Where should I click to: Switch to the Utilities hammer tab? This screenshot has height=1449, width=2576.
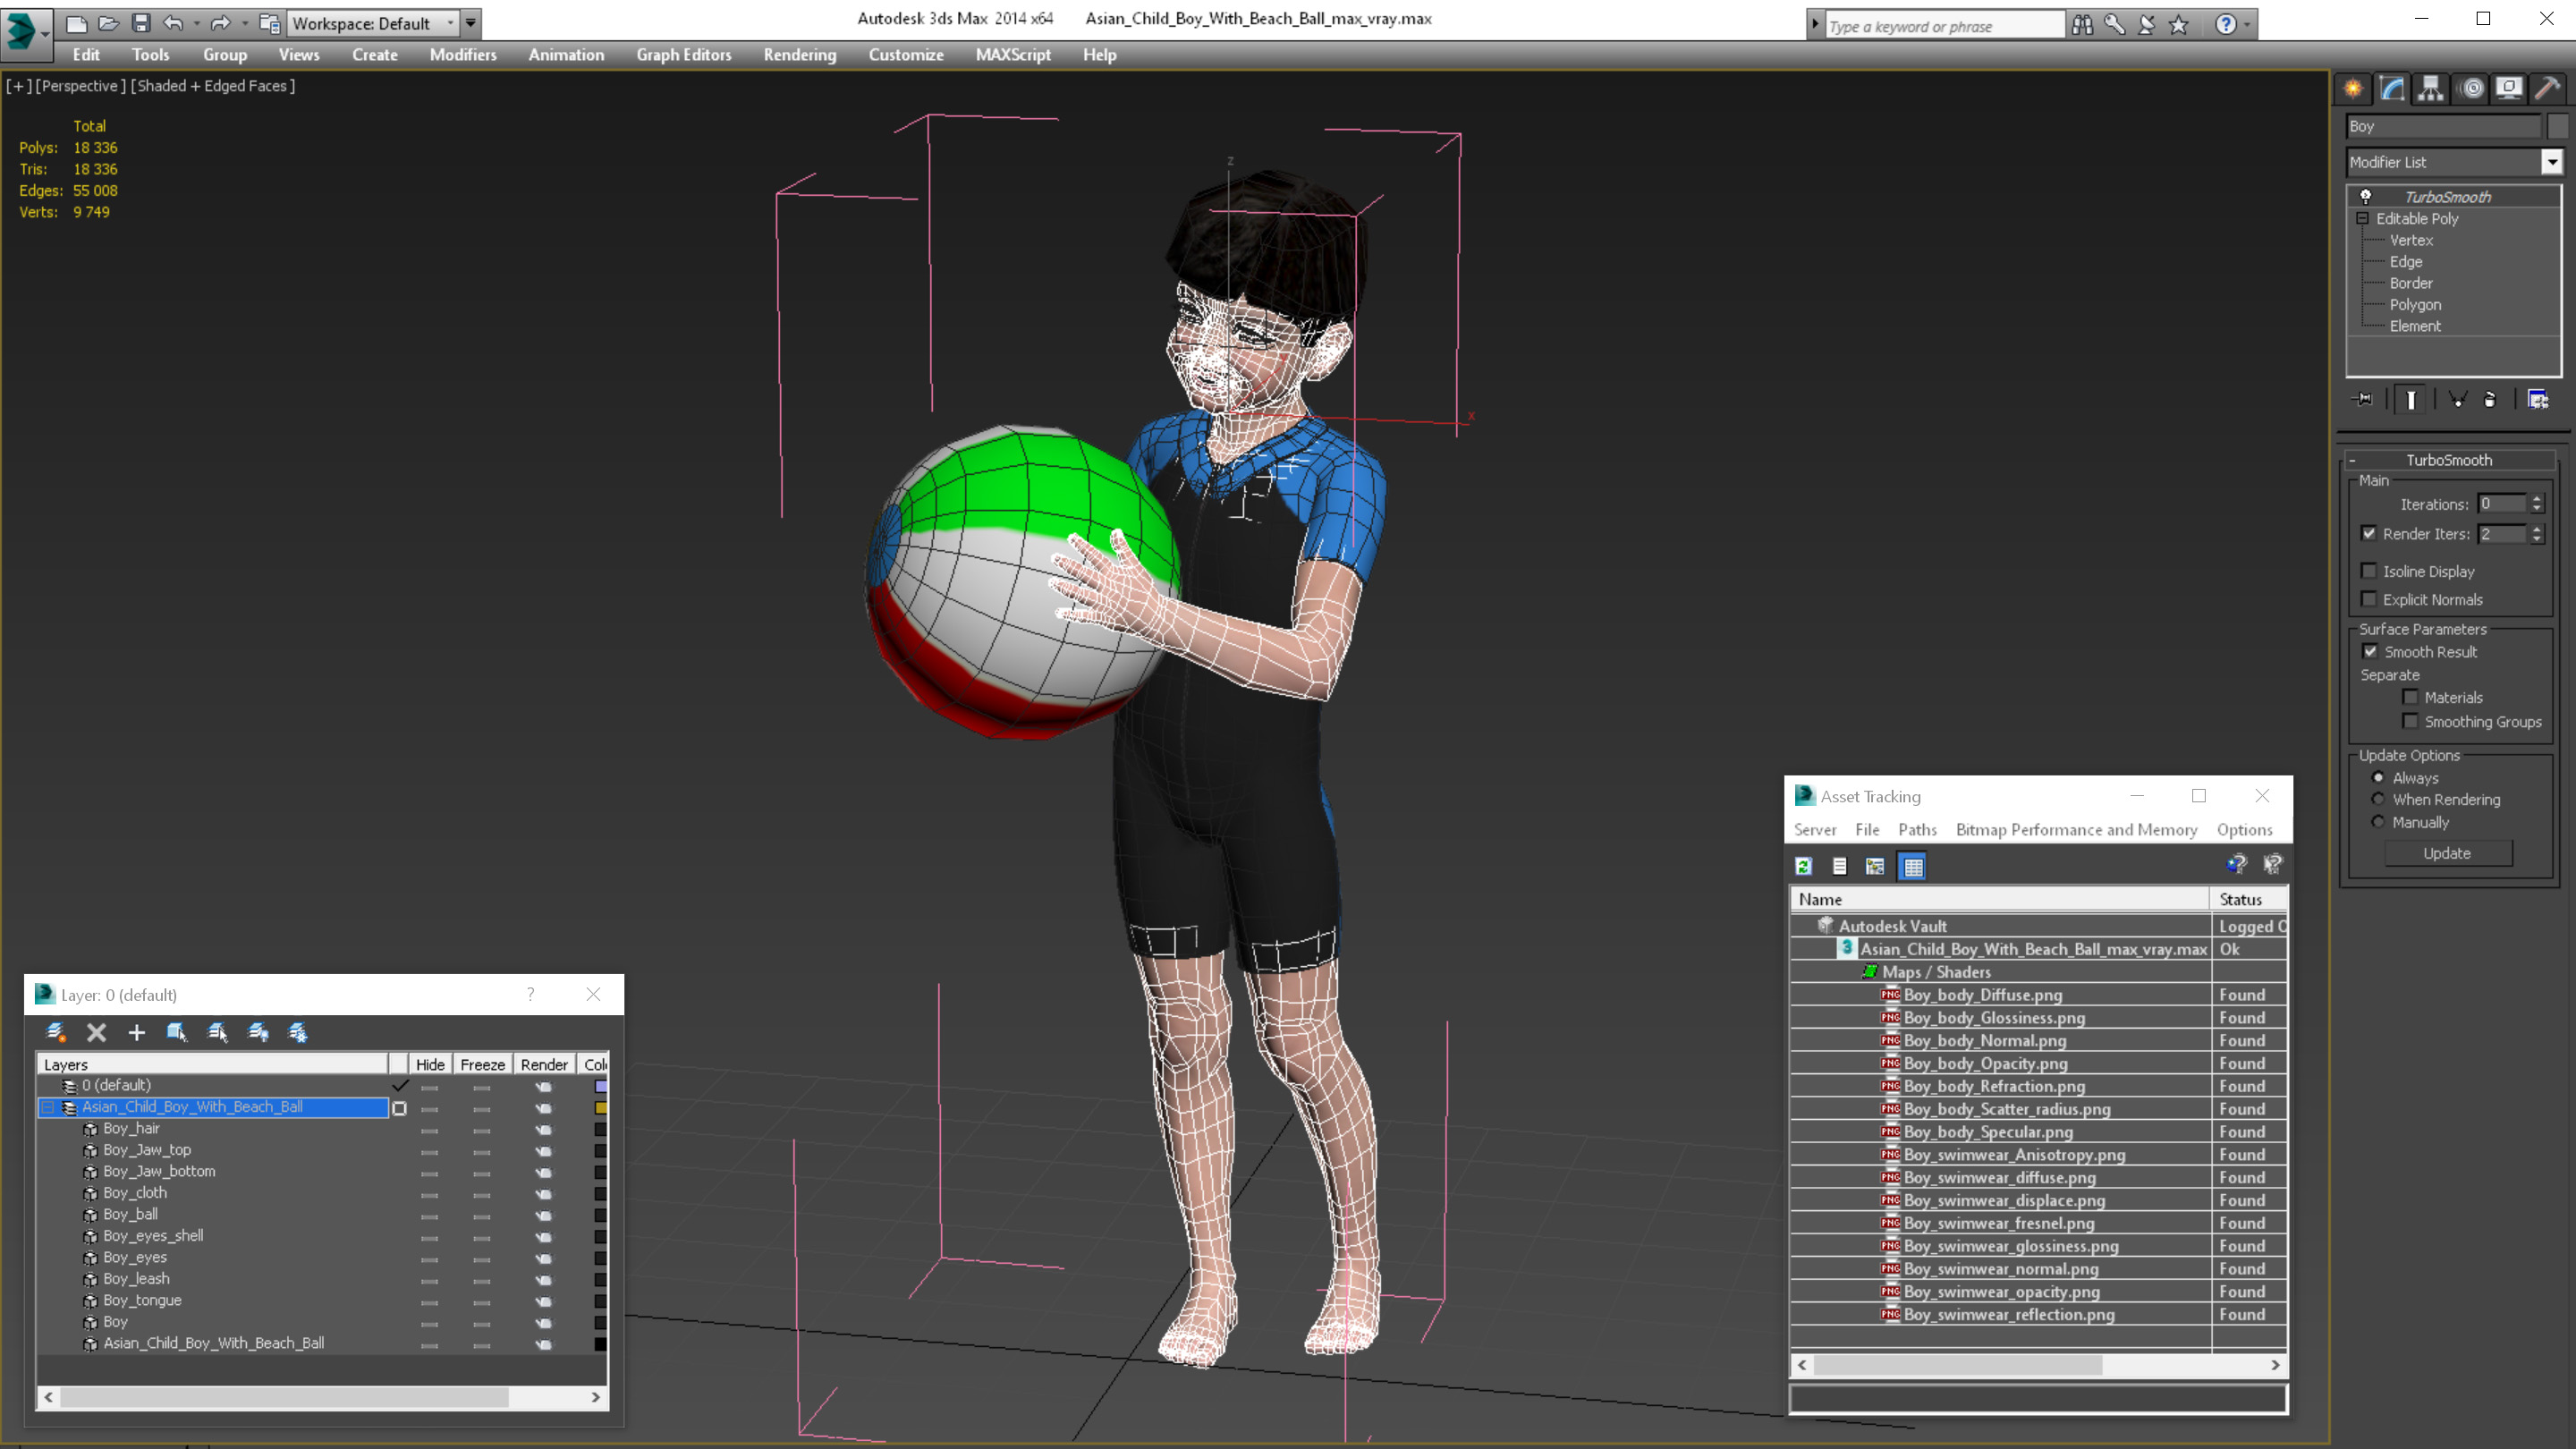[x=2547, y=89]
